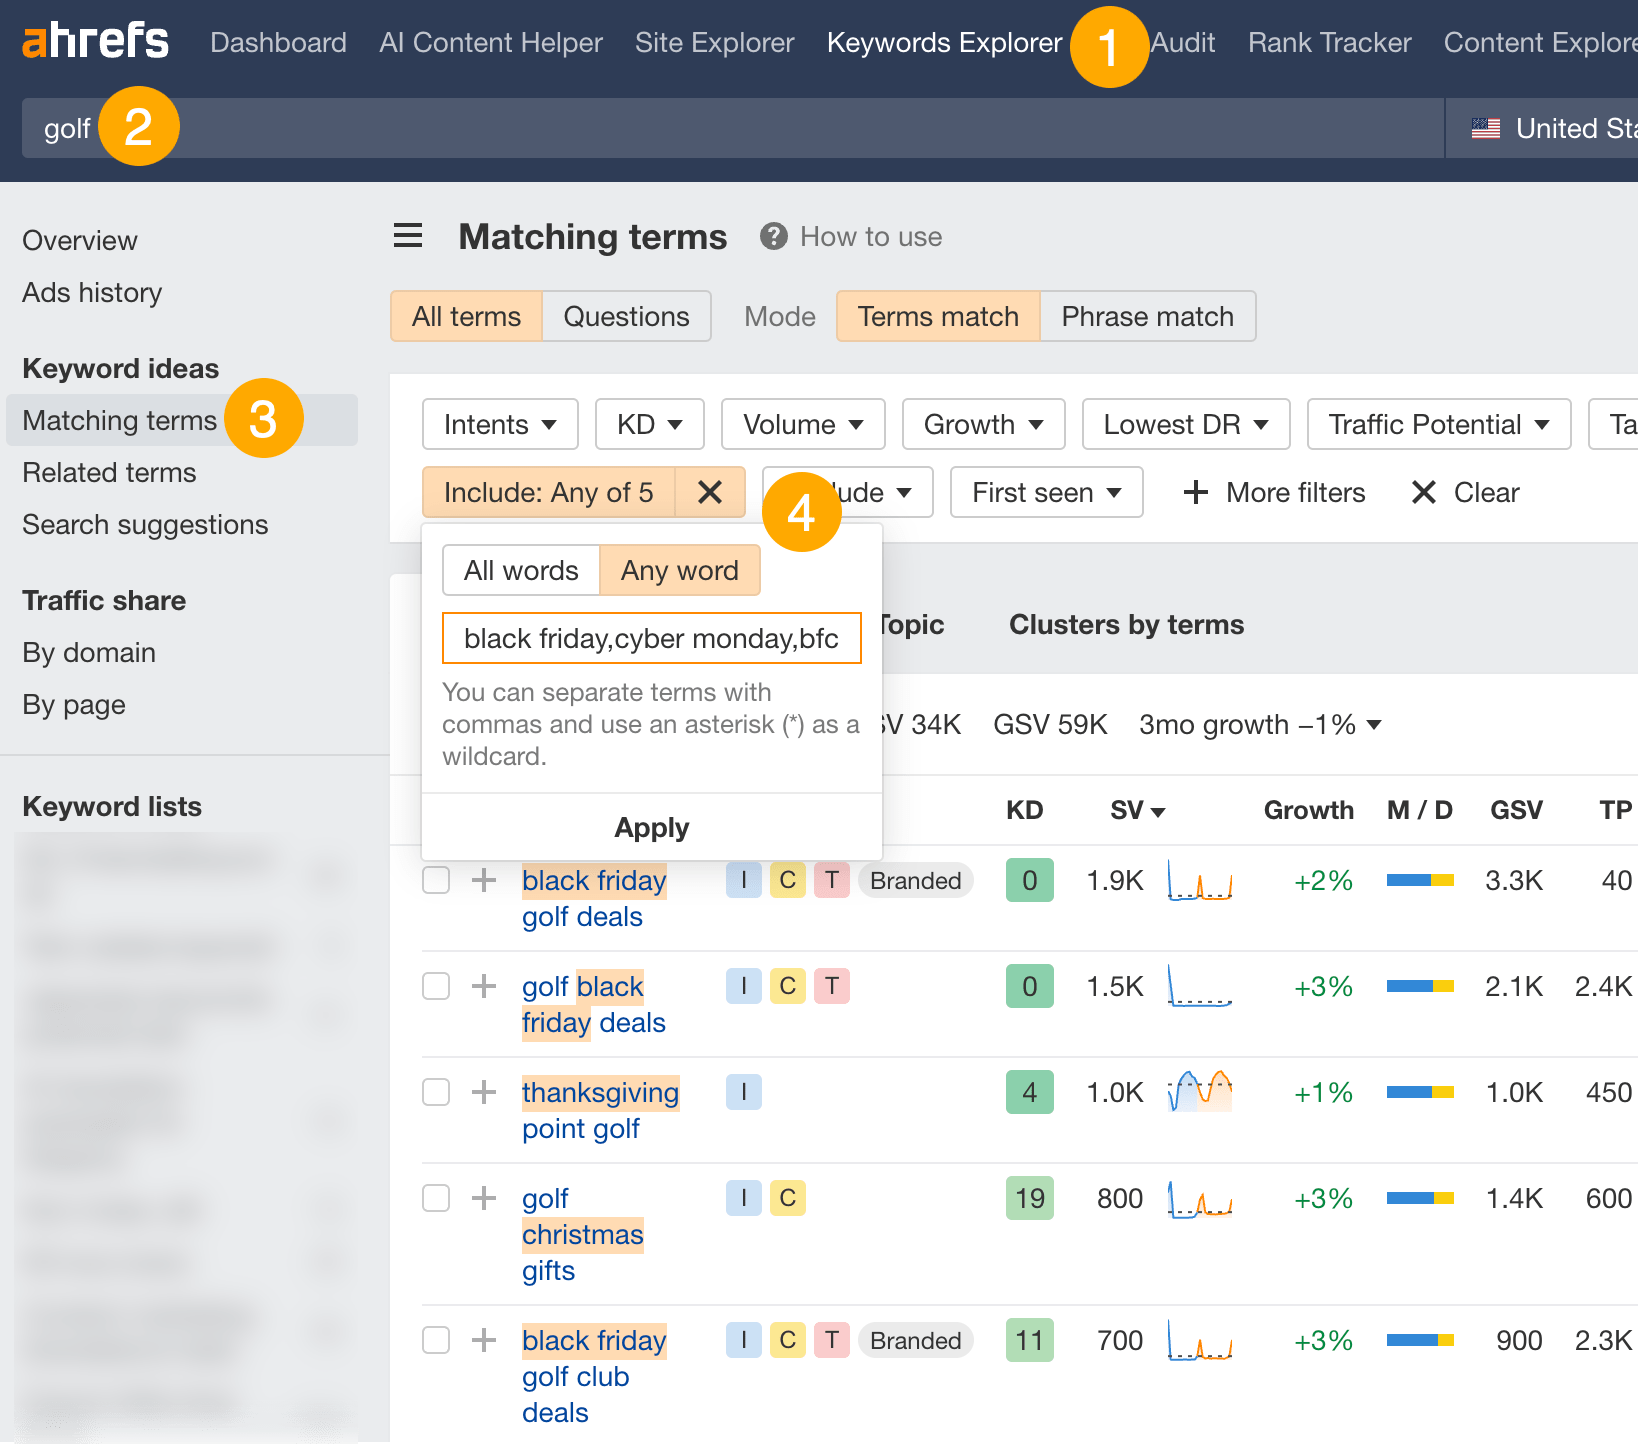Image resolution: width=1638 pixels, height=1444 pixels.
Task: Open More filters with the plus icon
Action: [x=1196, y=492]
